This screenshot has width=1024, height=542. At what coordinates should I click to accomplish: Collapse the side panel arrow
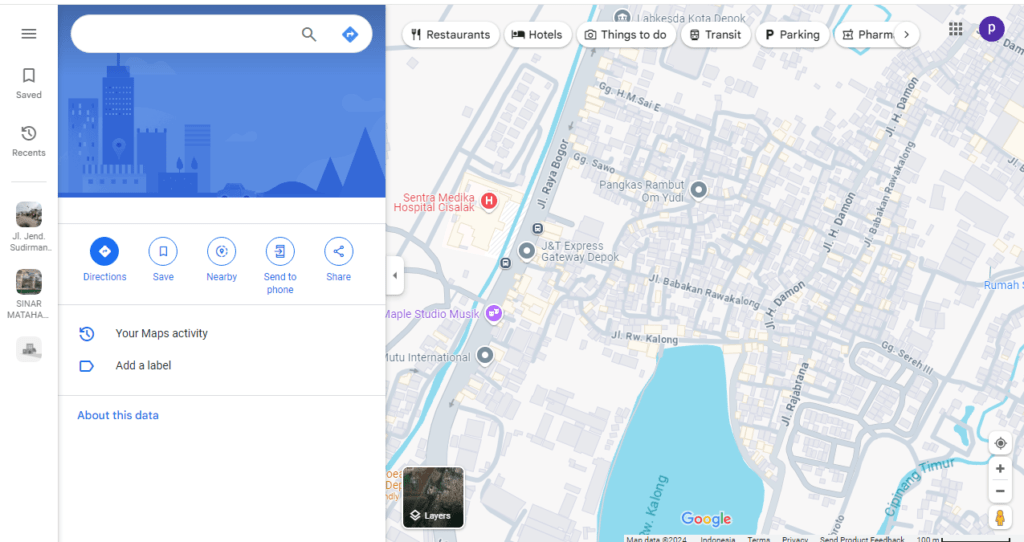pos(395,275)
